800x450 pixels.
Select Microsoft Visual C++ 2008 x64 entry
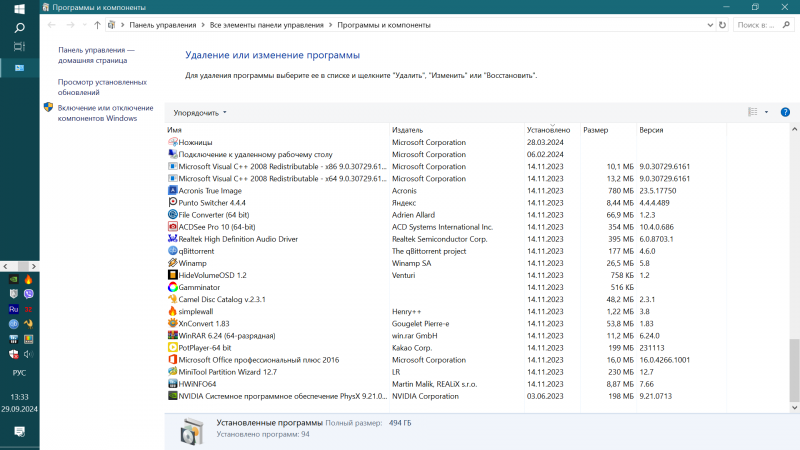click(x=446, y=179)
